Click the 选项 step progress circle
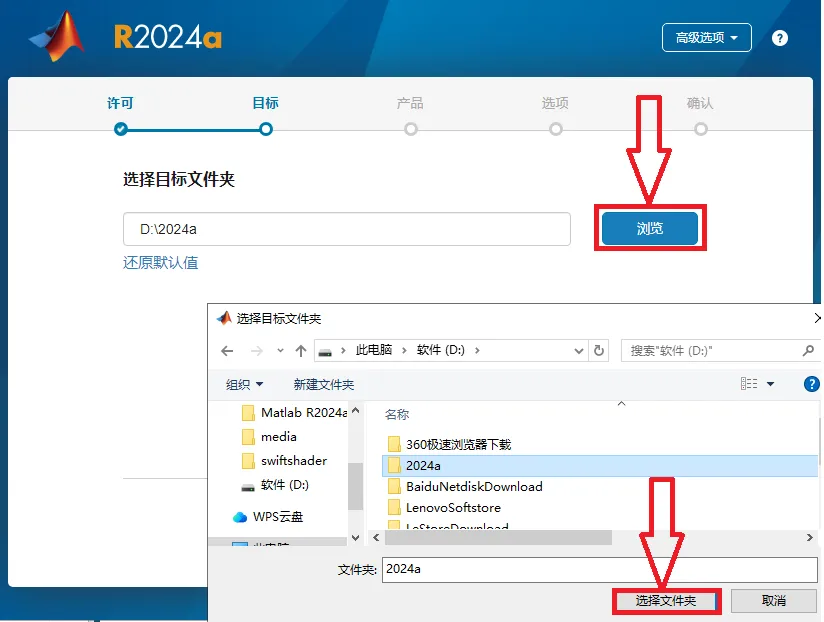 556,129
